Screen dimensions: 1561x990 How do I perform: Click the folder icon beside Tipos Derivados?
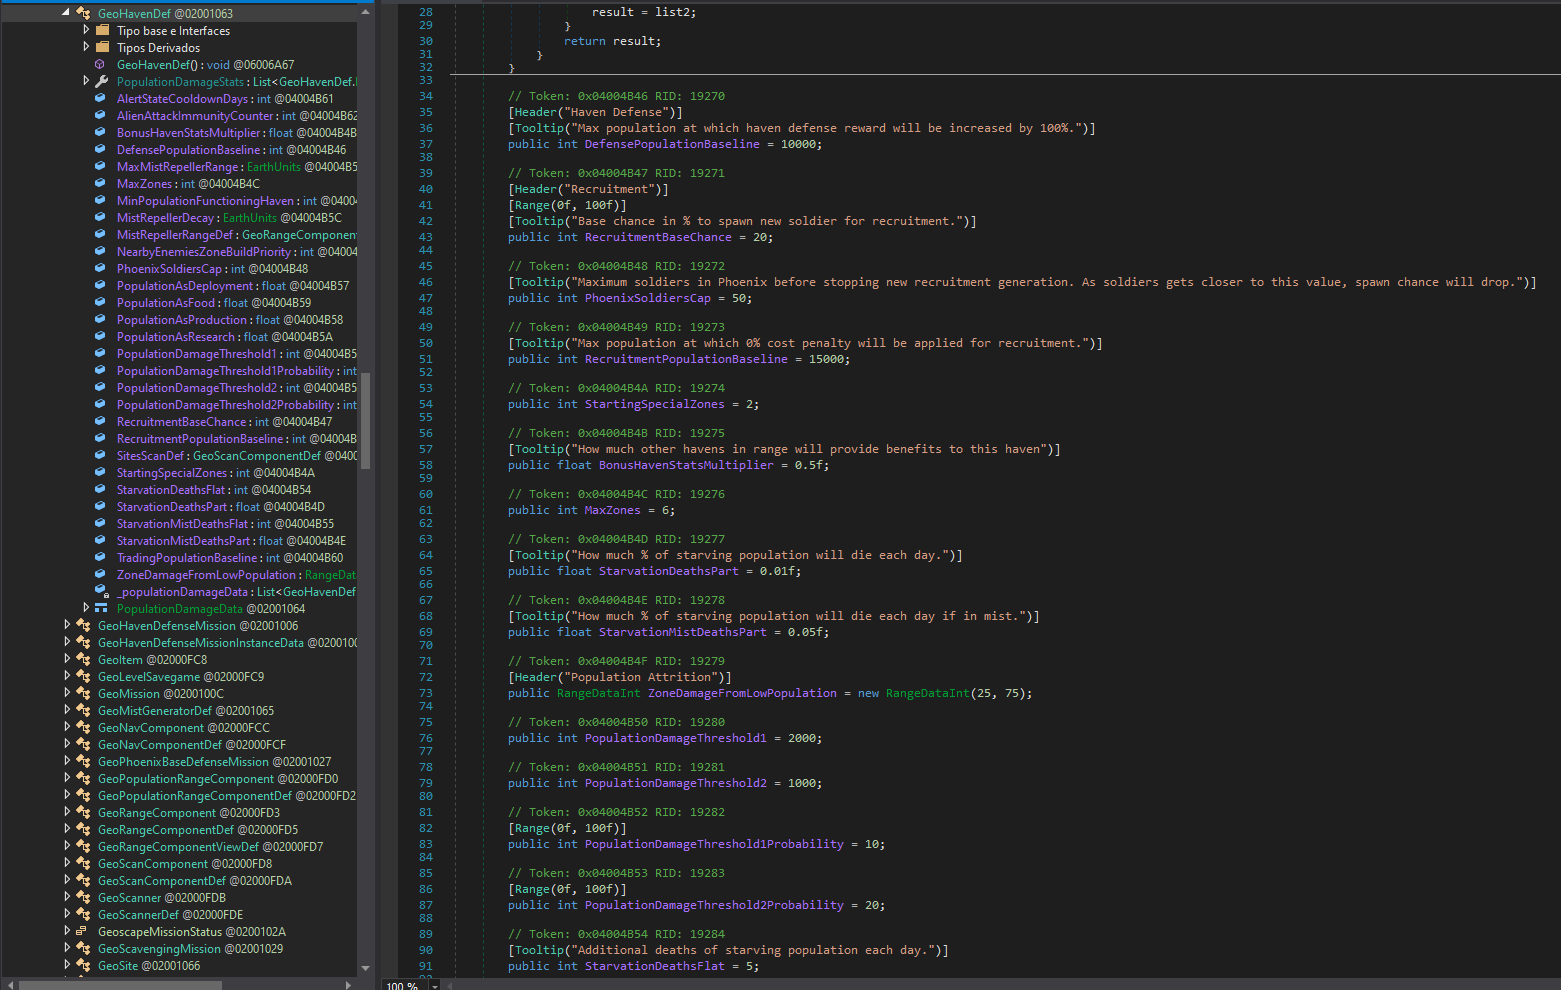[x=102, y=47]
